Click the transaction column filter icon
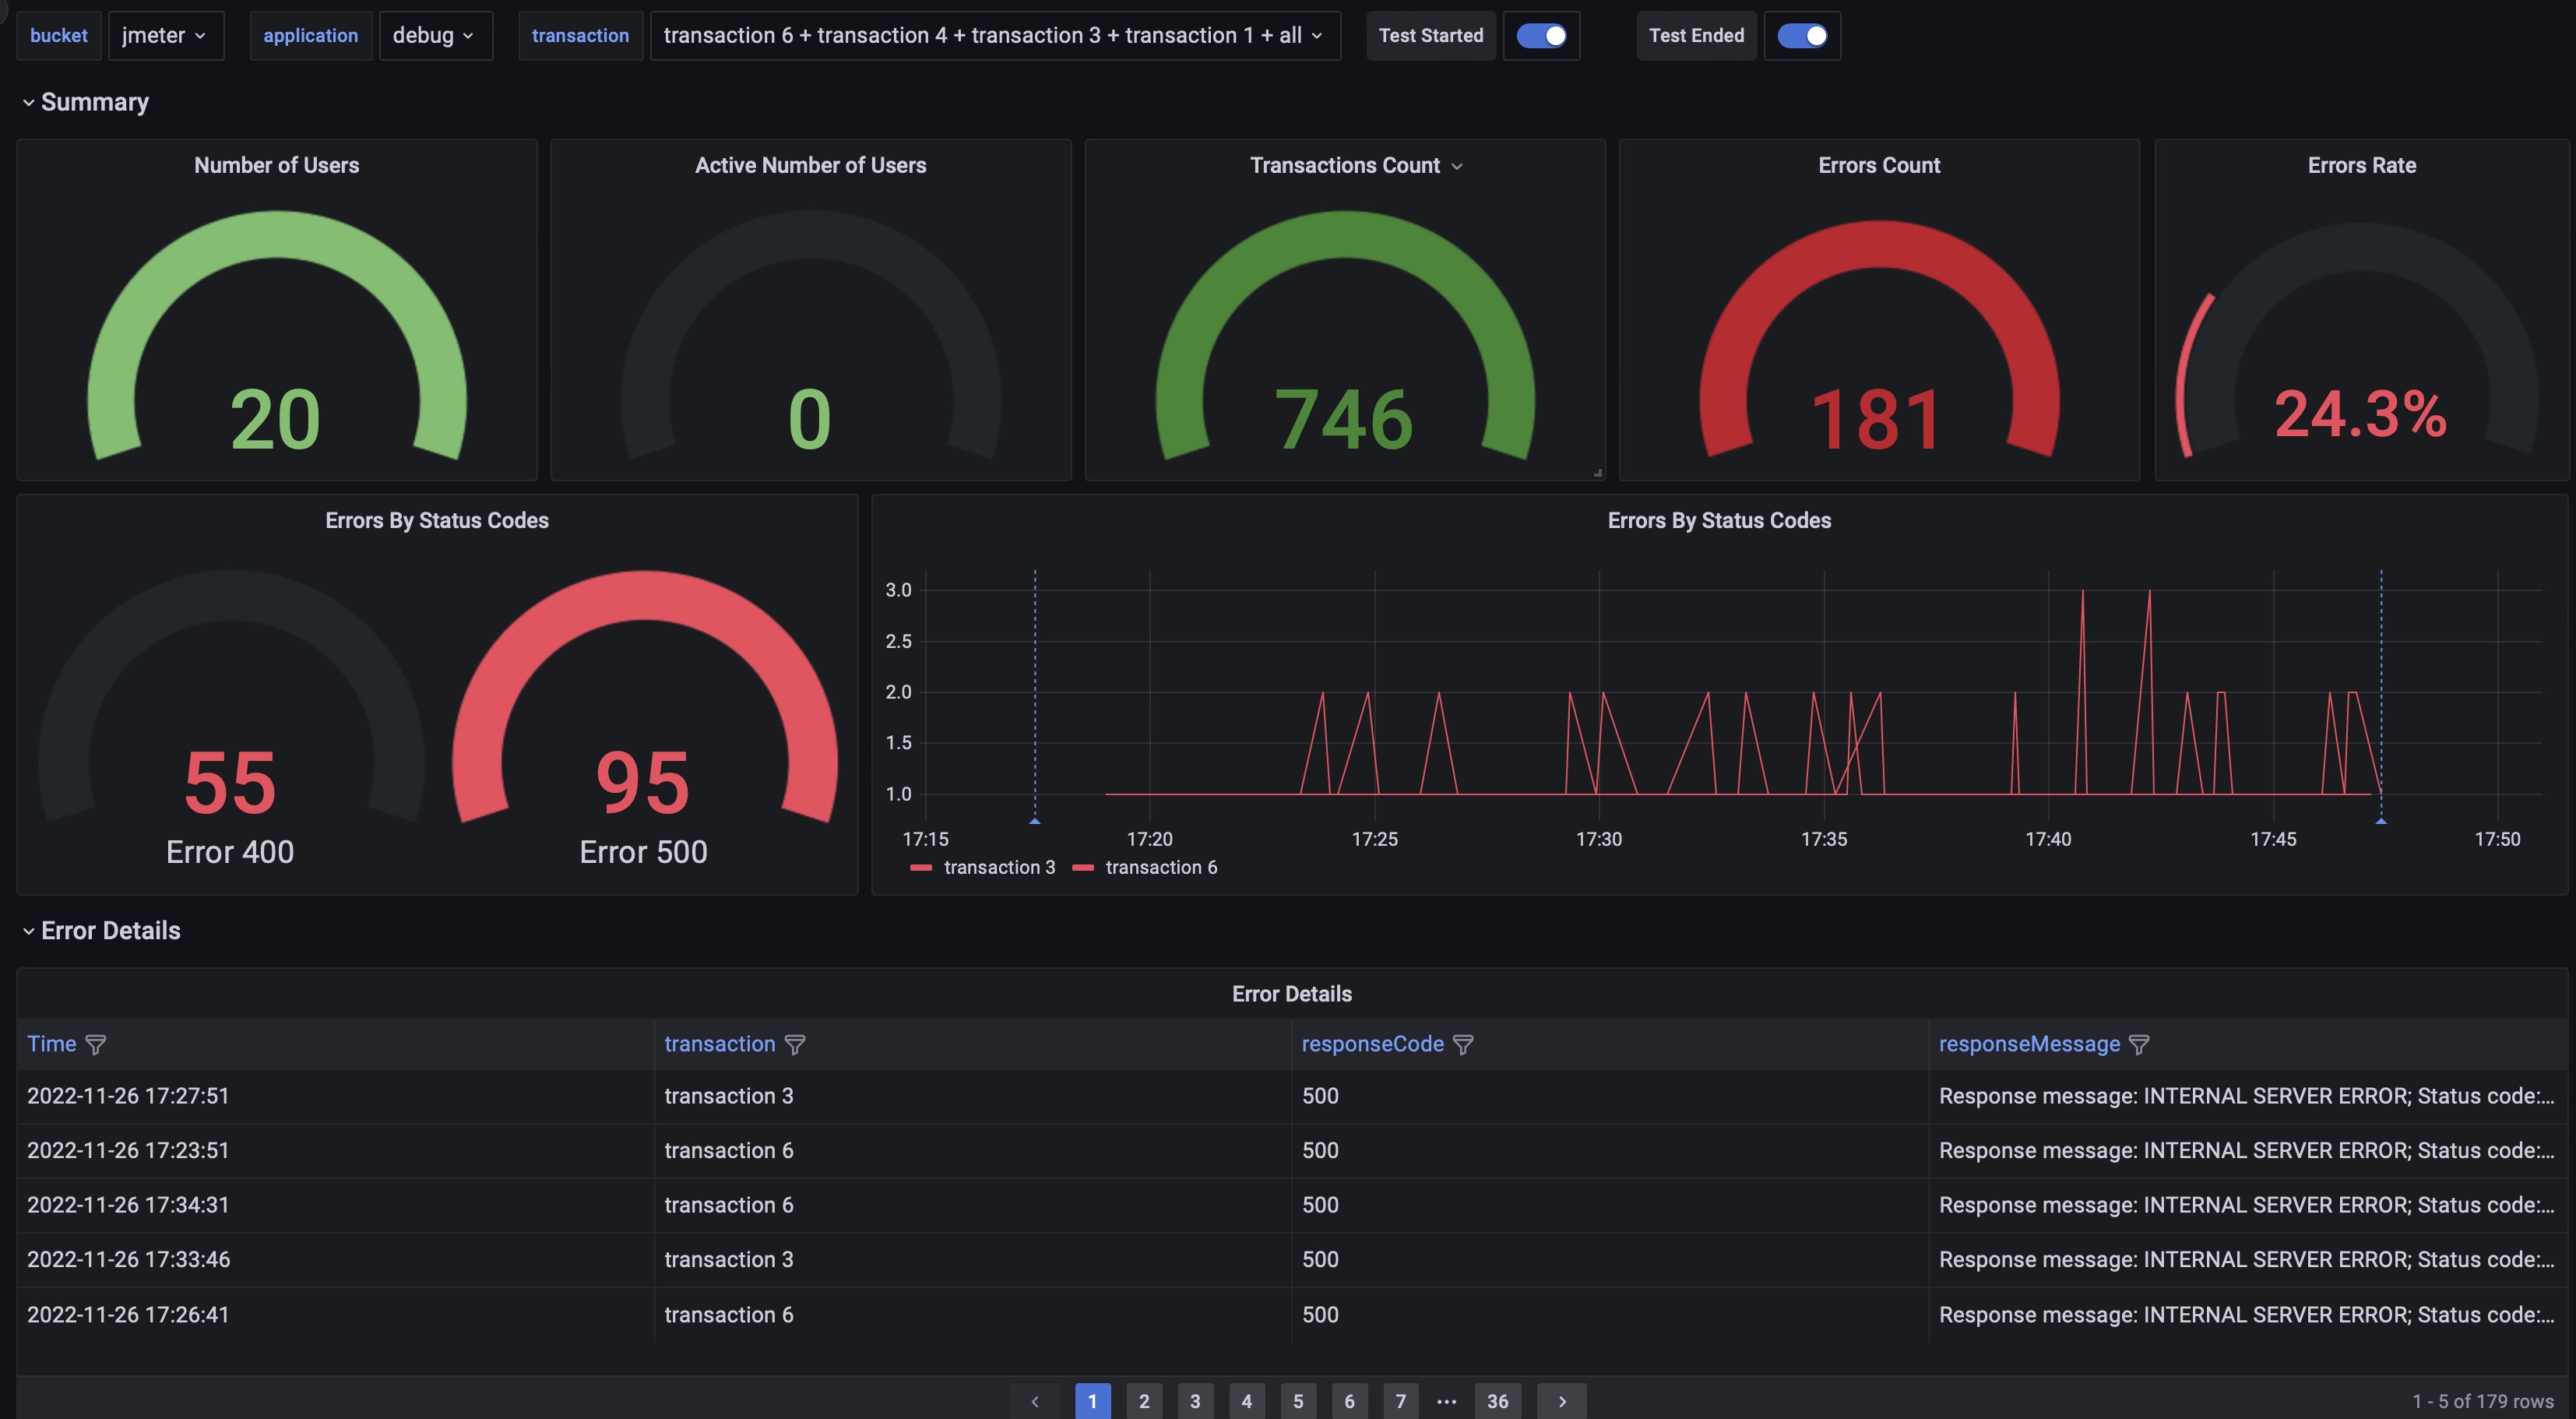Image resolution: width=2576 pixels, height=1419 pixels. point(795,1044)
